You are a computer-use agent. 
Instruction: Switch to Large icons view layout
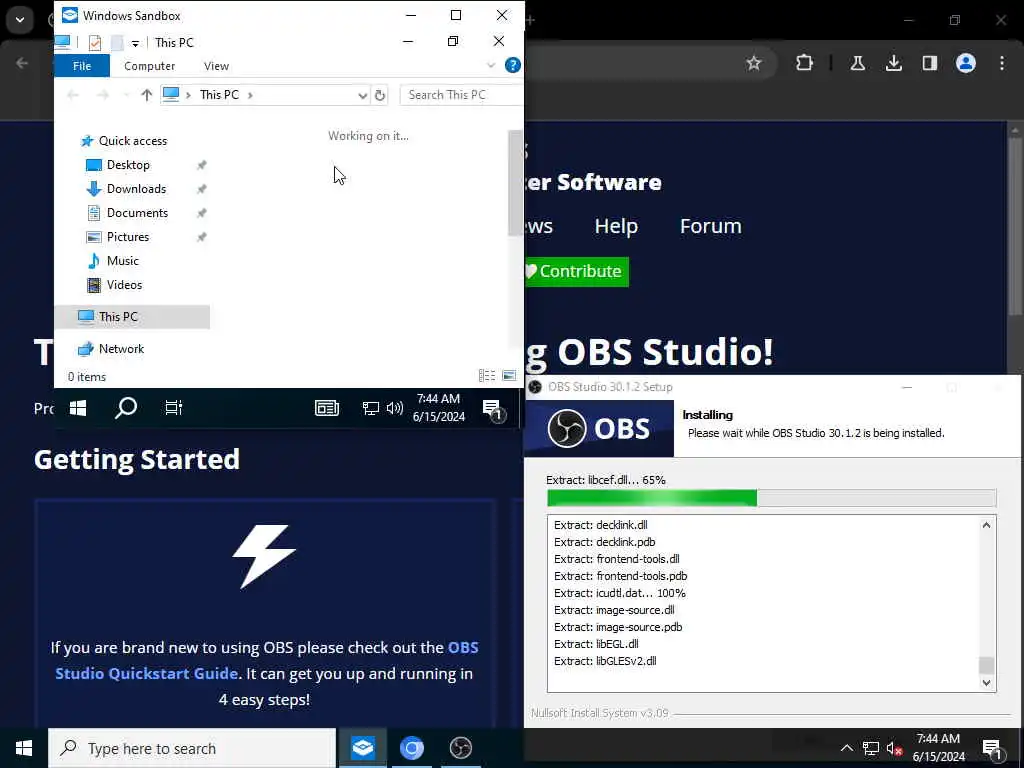tap(509, 376)
